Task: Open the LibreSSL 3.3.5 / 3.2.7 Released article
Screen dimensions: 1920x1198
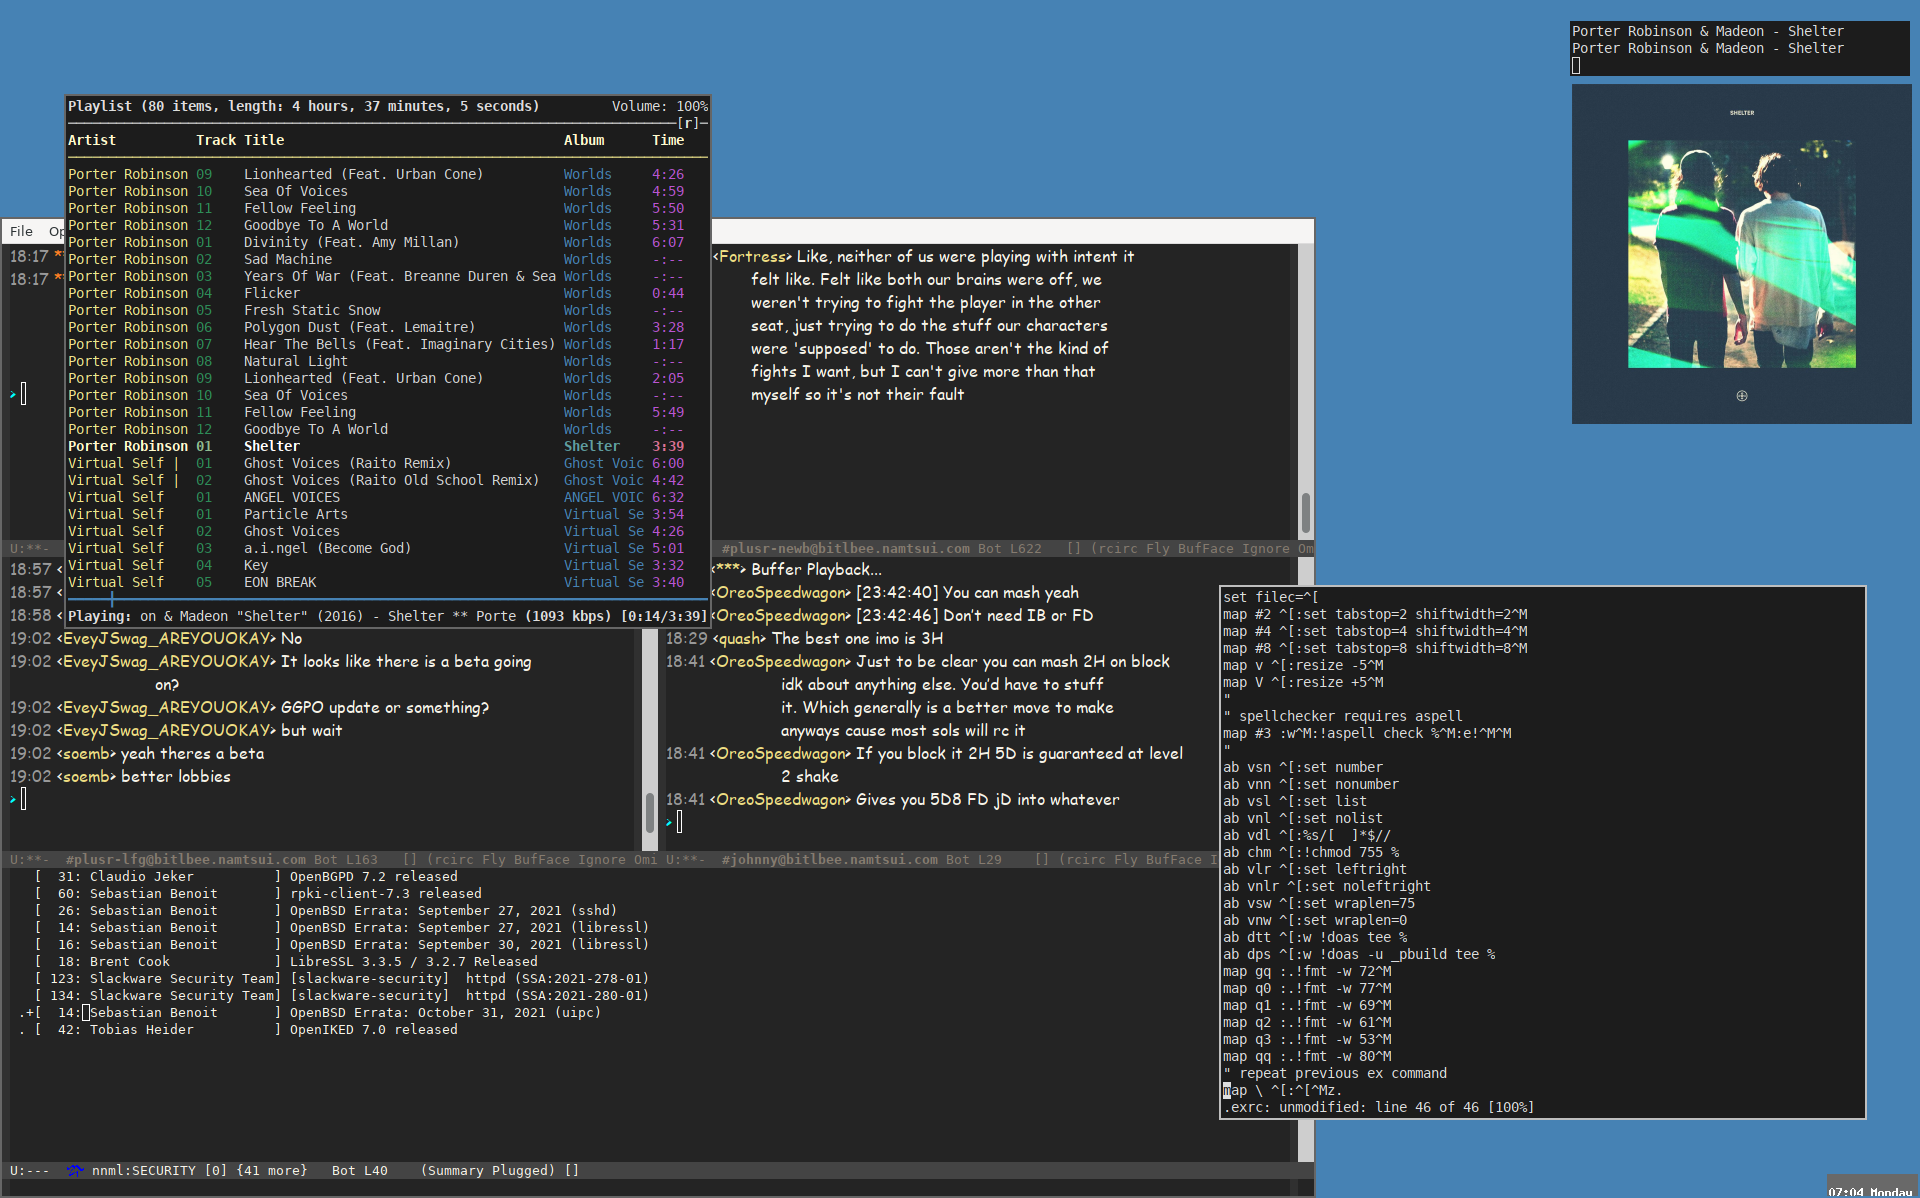Action: point(413,962)
